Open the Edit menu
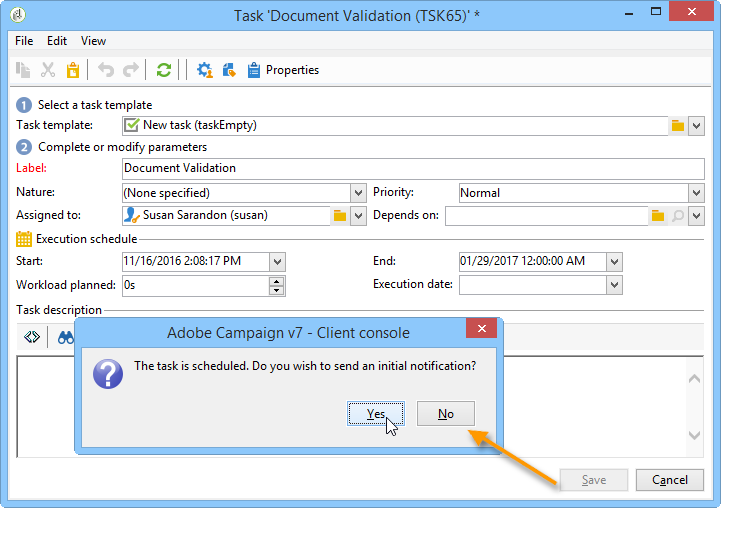This screenshot has height=539, width=748. (x=57, y=41)
